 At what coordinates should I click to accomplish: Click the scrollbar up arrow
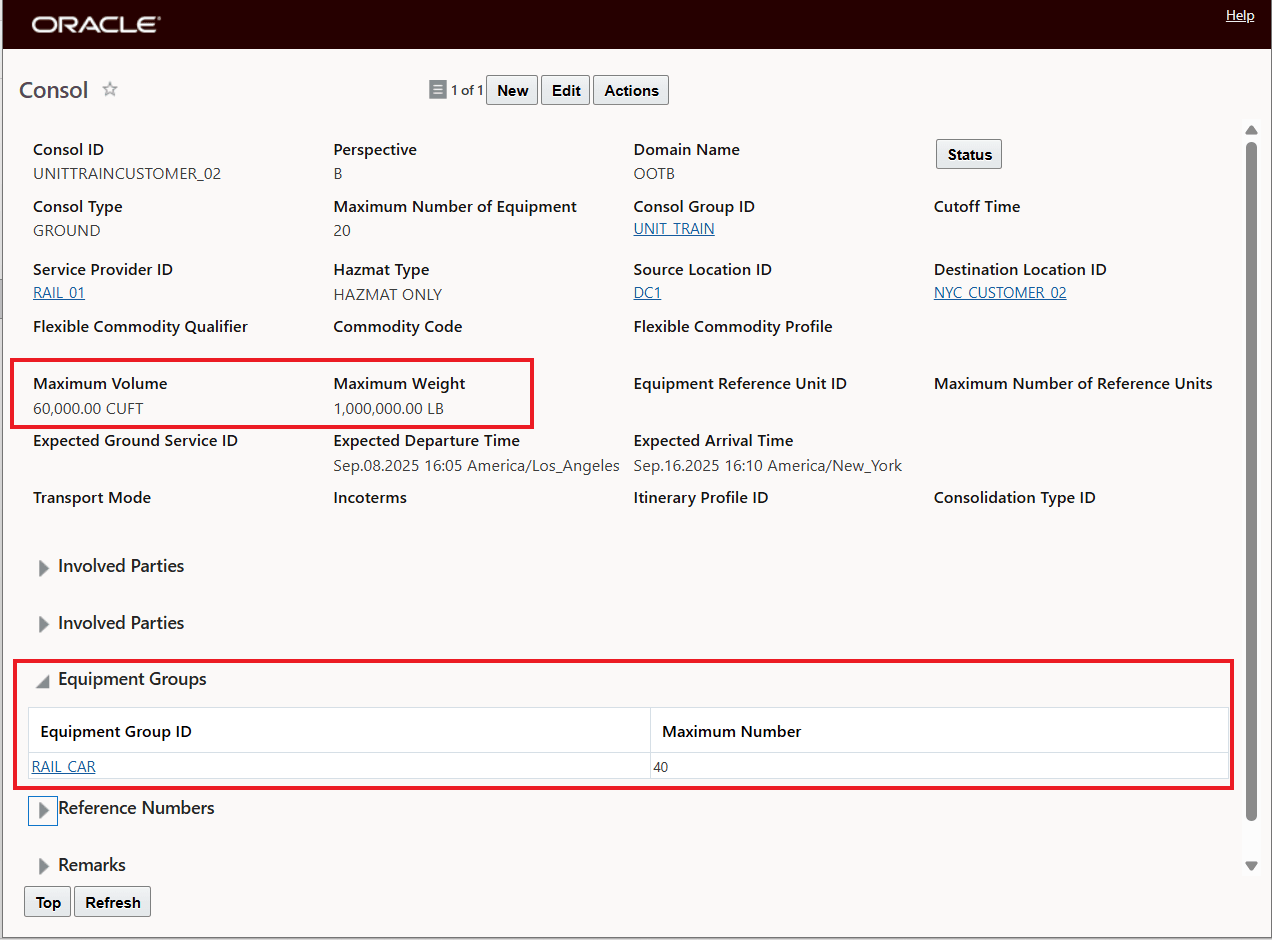[x=1250, y=130]
